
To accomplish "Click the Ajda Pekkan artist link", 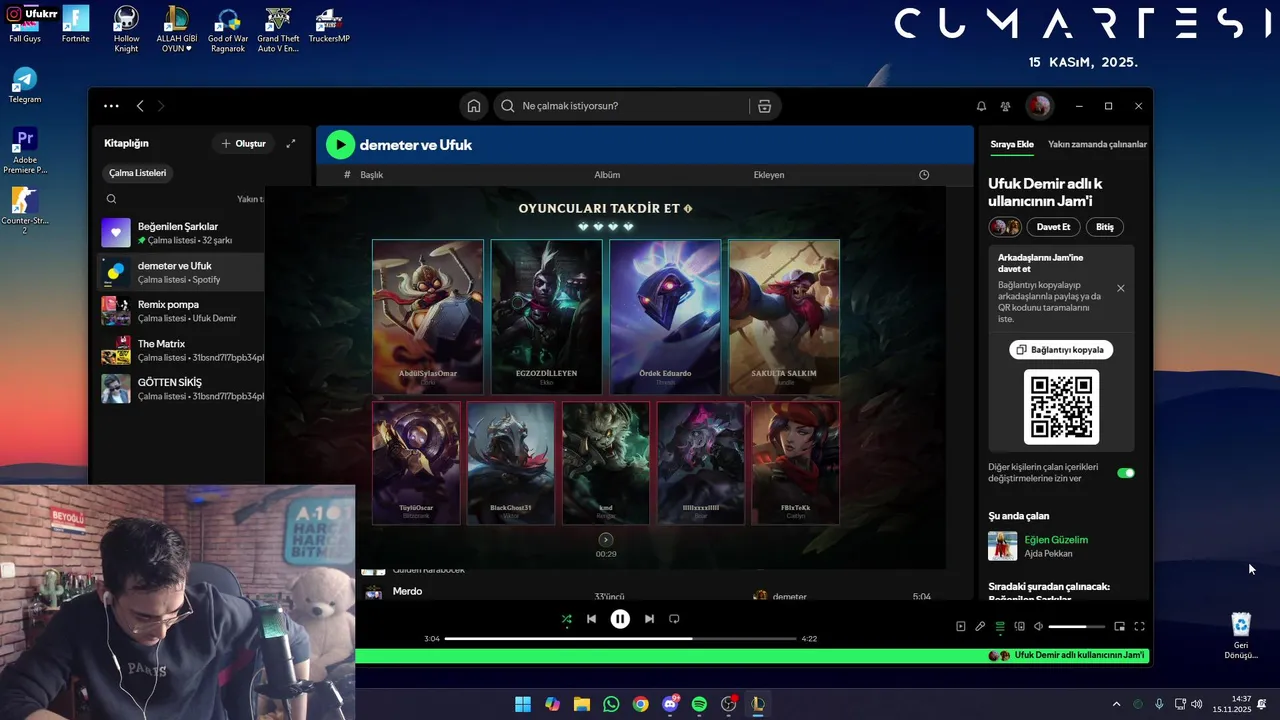I will 1048,553.
